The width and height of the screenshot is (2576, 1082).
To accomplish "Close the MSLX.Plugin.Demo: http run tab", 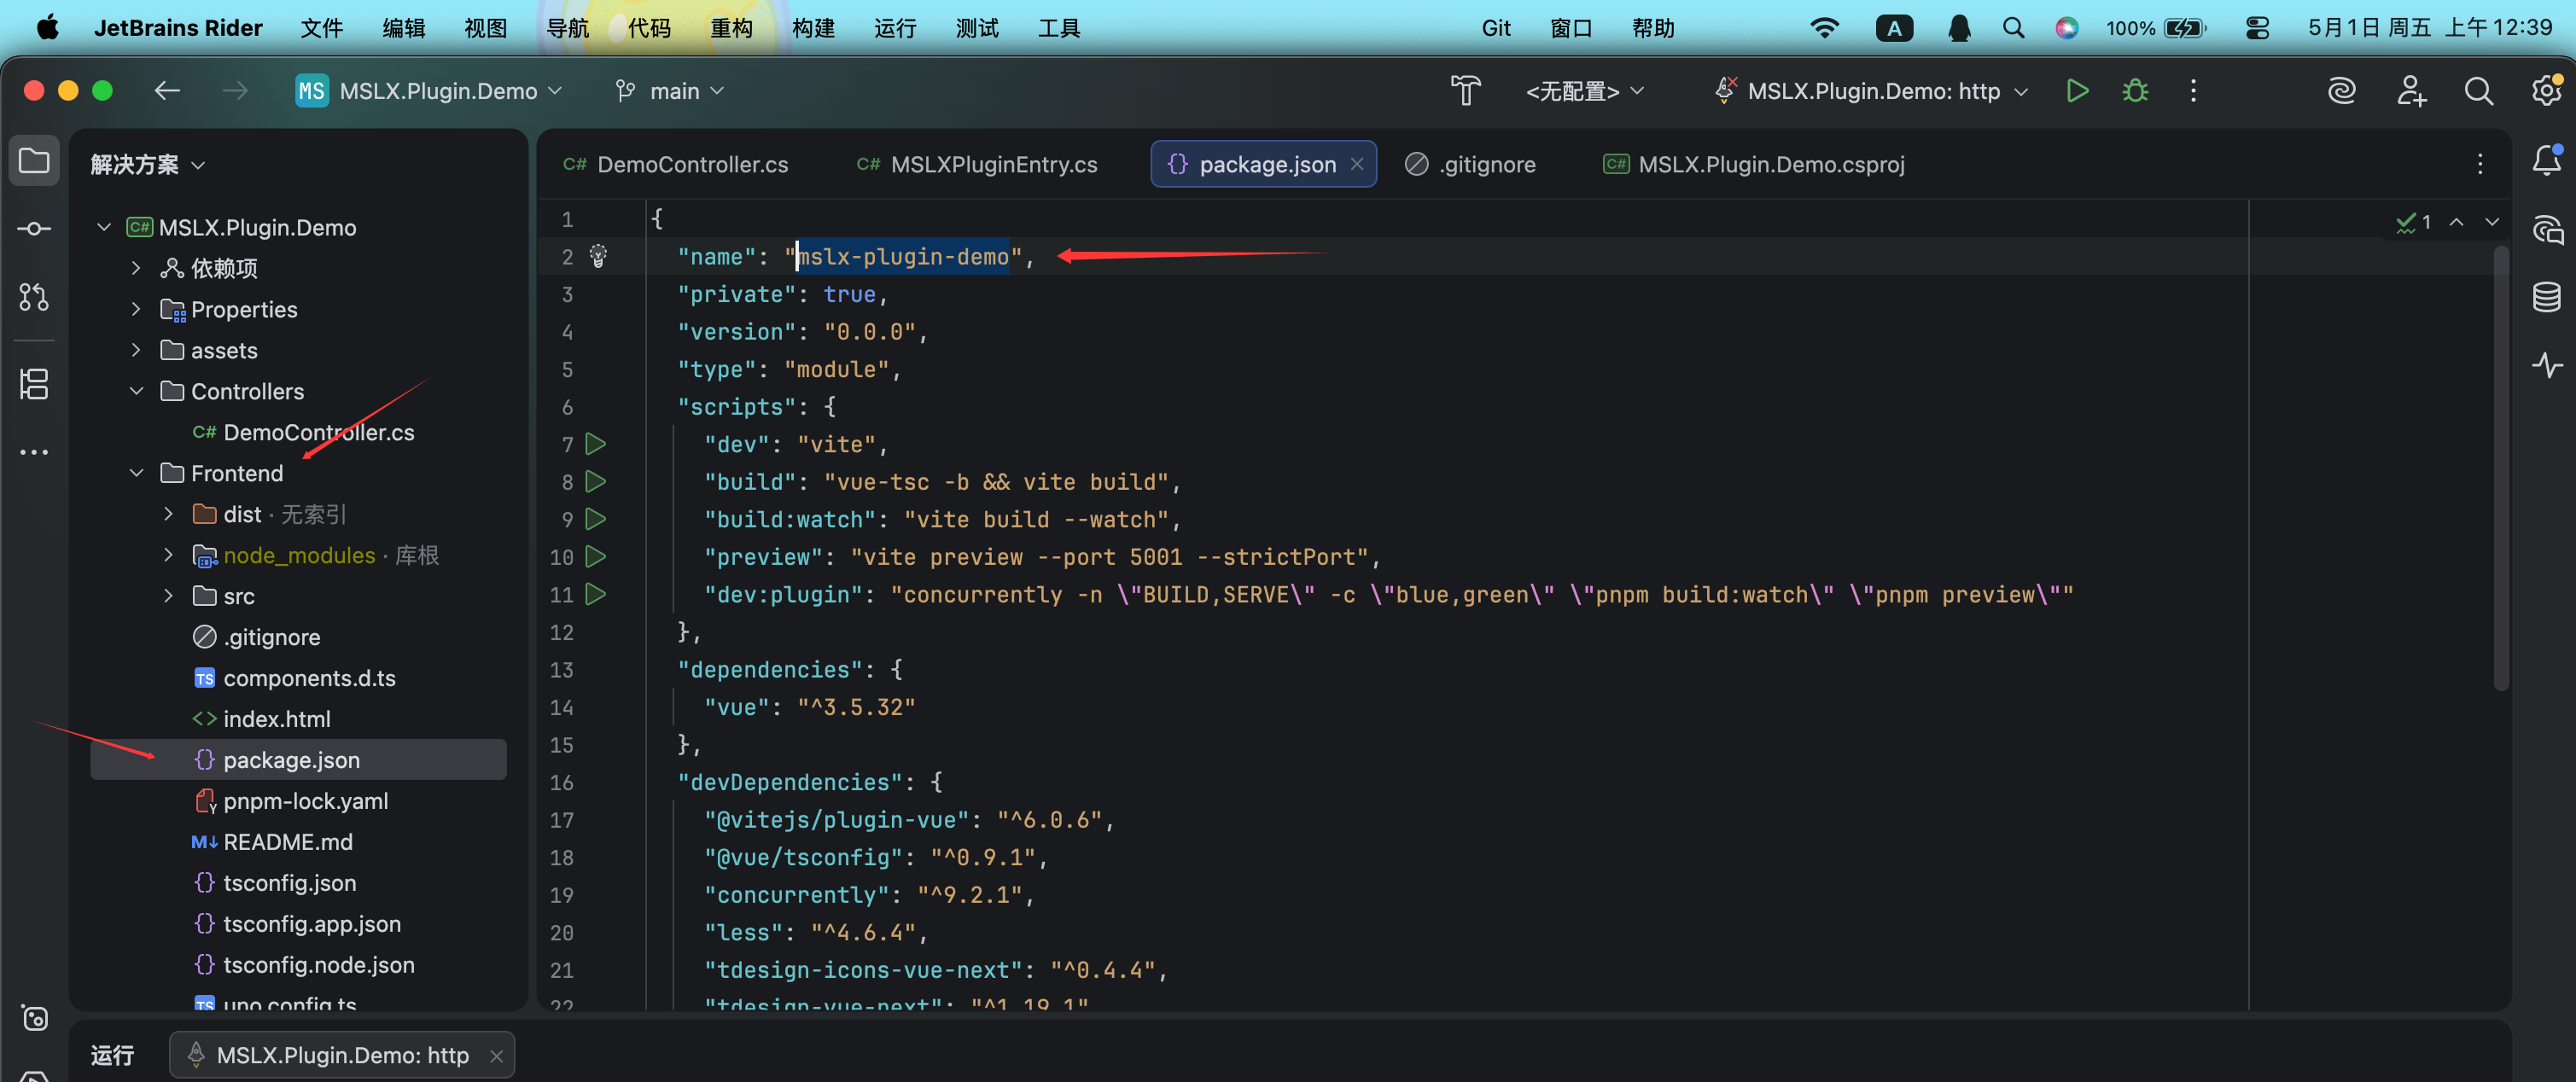I will tap(496, 1055).
